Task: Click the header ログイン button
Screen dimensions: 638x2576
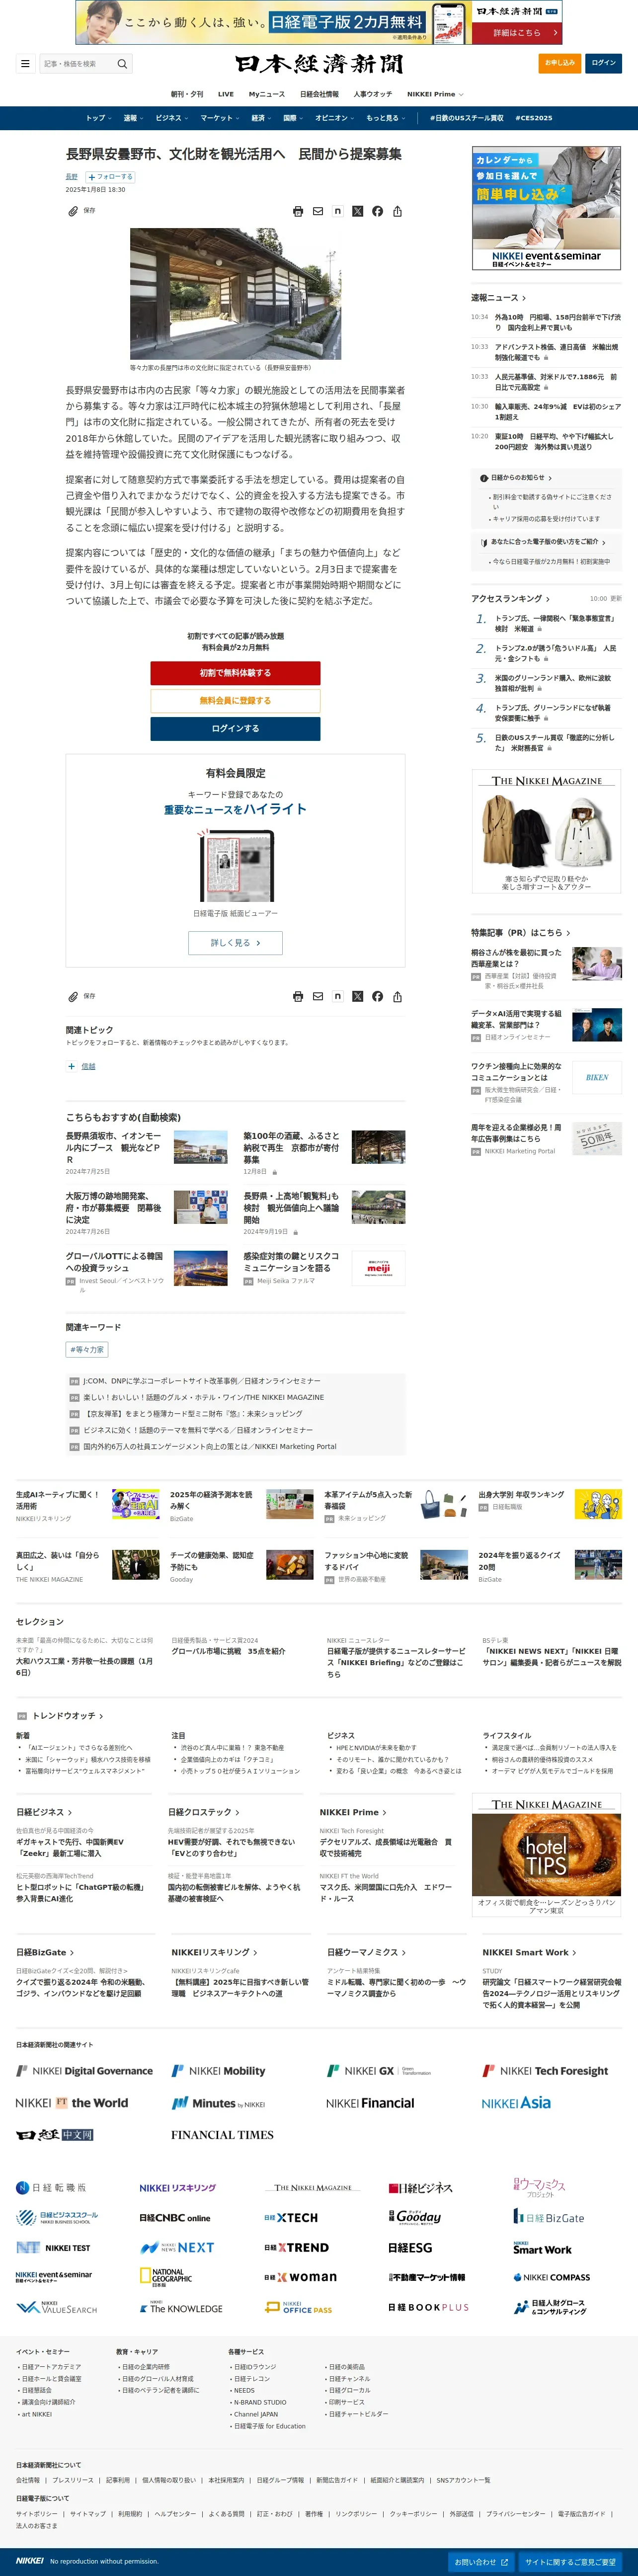Action: click(x=604, y=63)
